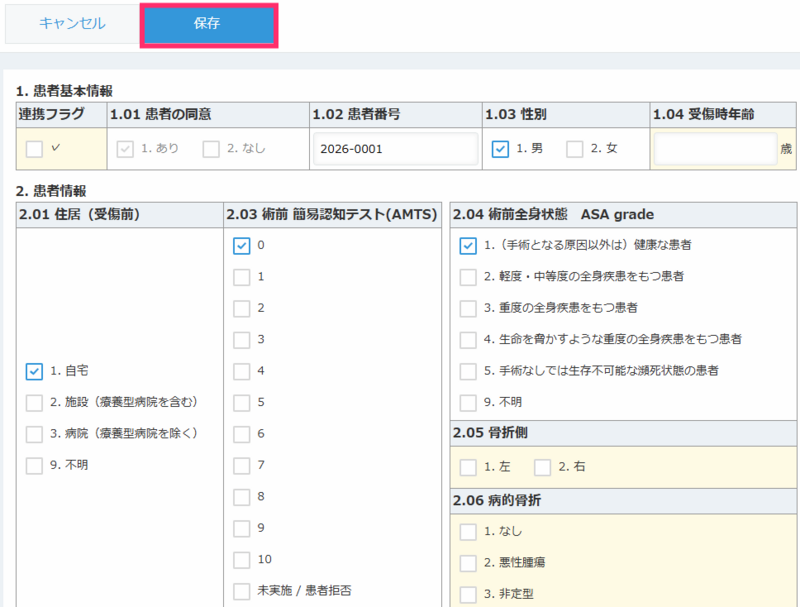Tick AMTS score 4 checkbox
Viewport: 800px width, 607px height.
(241, 371)
